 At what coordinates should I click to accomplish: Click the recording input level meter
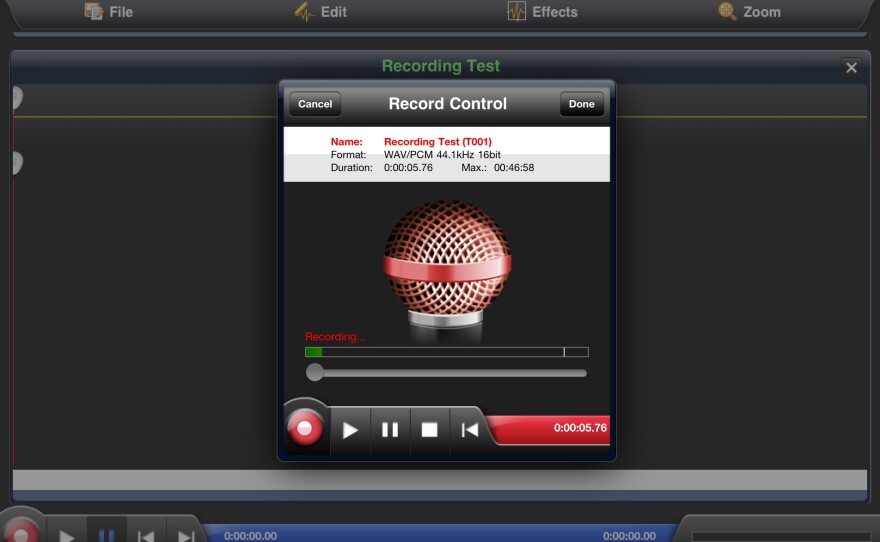[446, 352]
